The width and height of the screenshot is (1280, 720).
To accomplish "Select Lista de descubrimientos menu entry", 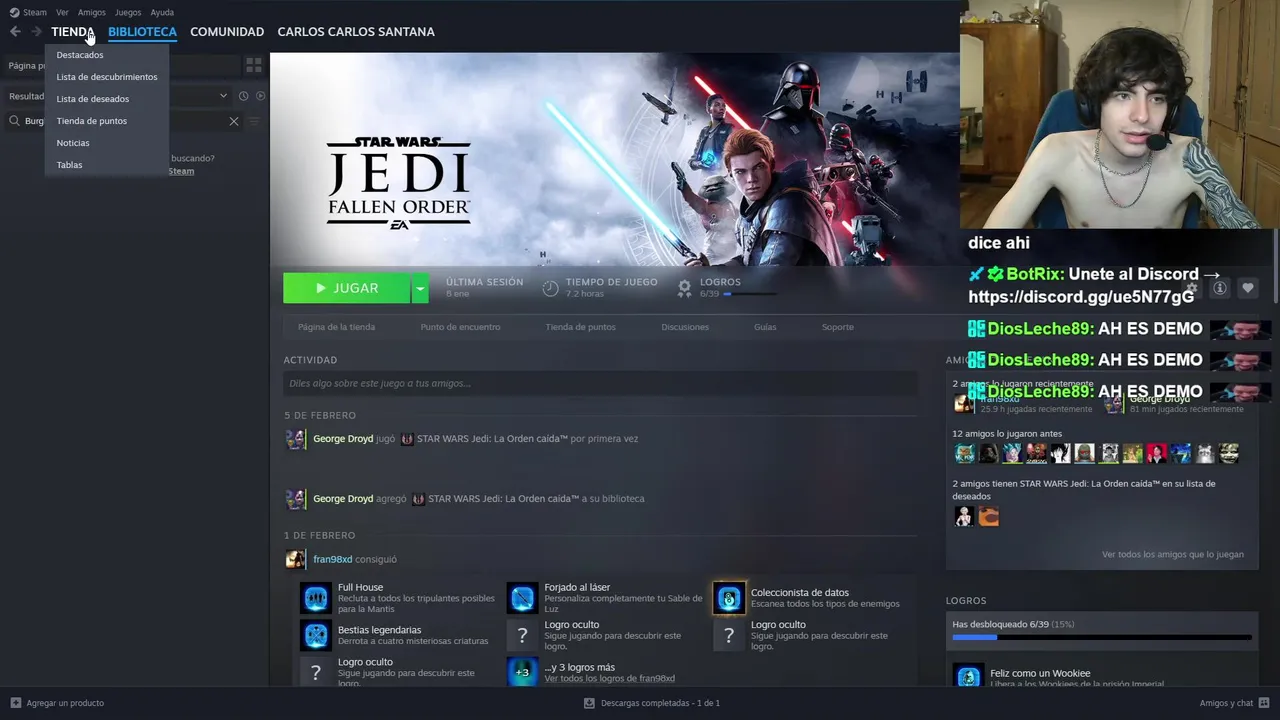I will 107,77.
